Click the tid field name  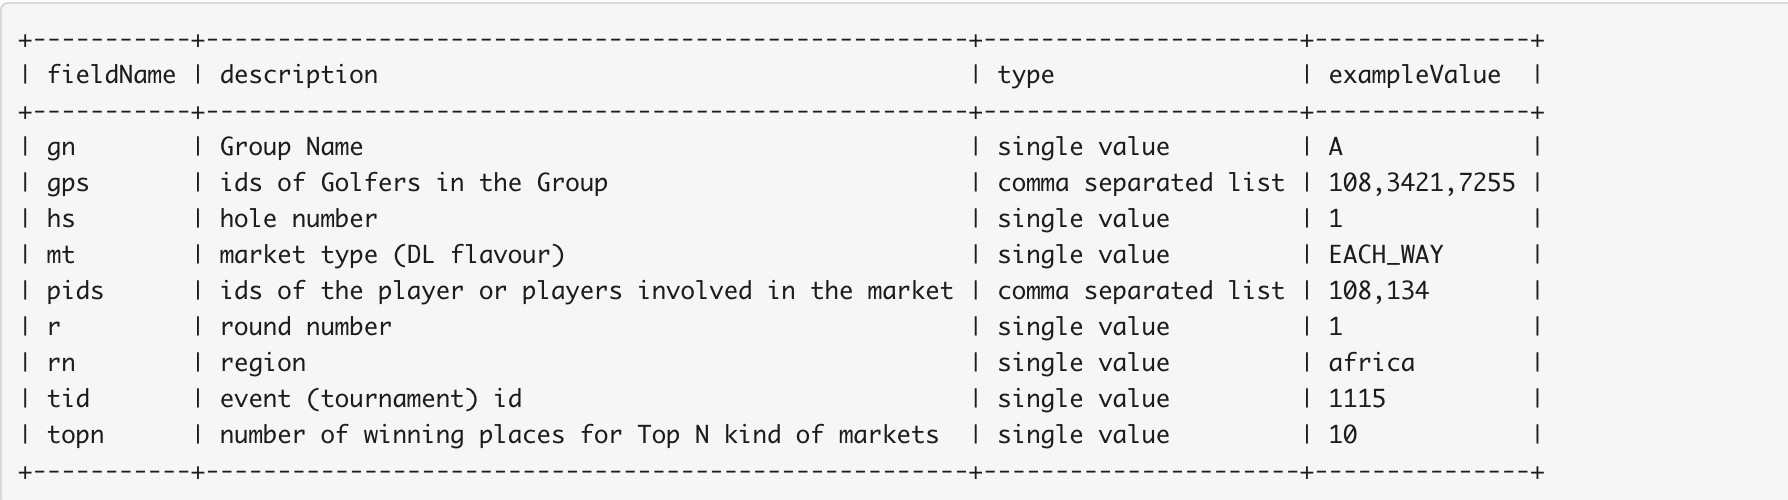68,399
